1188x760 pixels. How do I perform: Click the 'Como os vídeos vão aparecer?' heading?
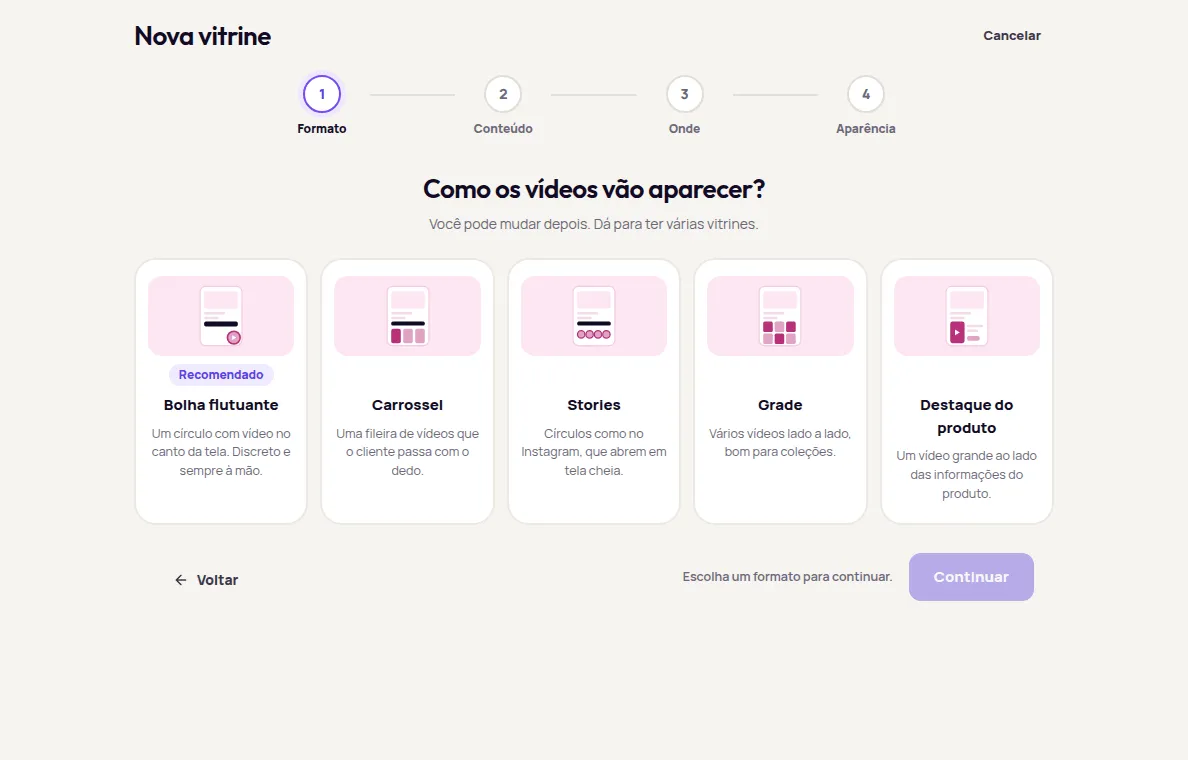pos(594,189)
